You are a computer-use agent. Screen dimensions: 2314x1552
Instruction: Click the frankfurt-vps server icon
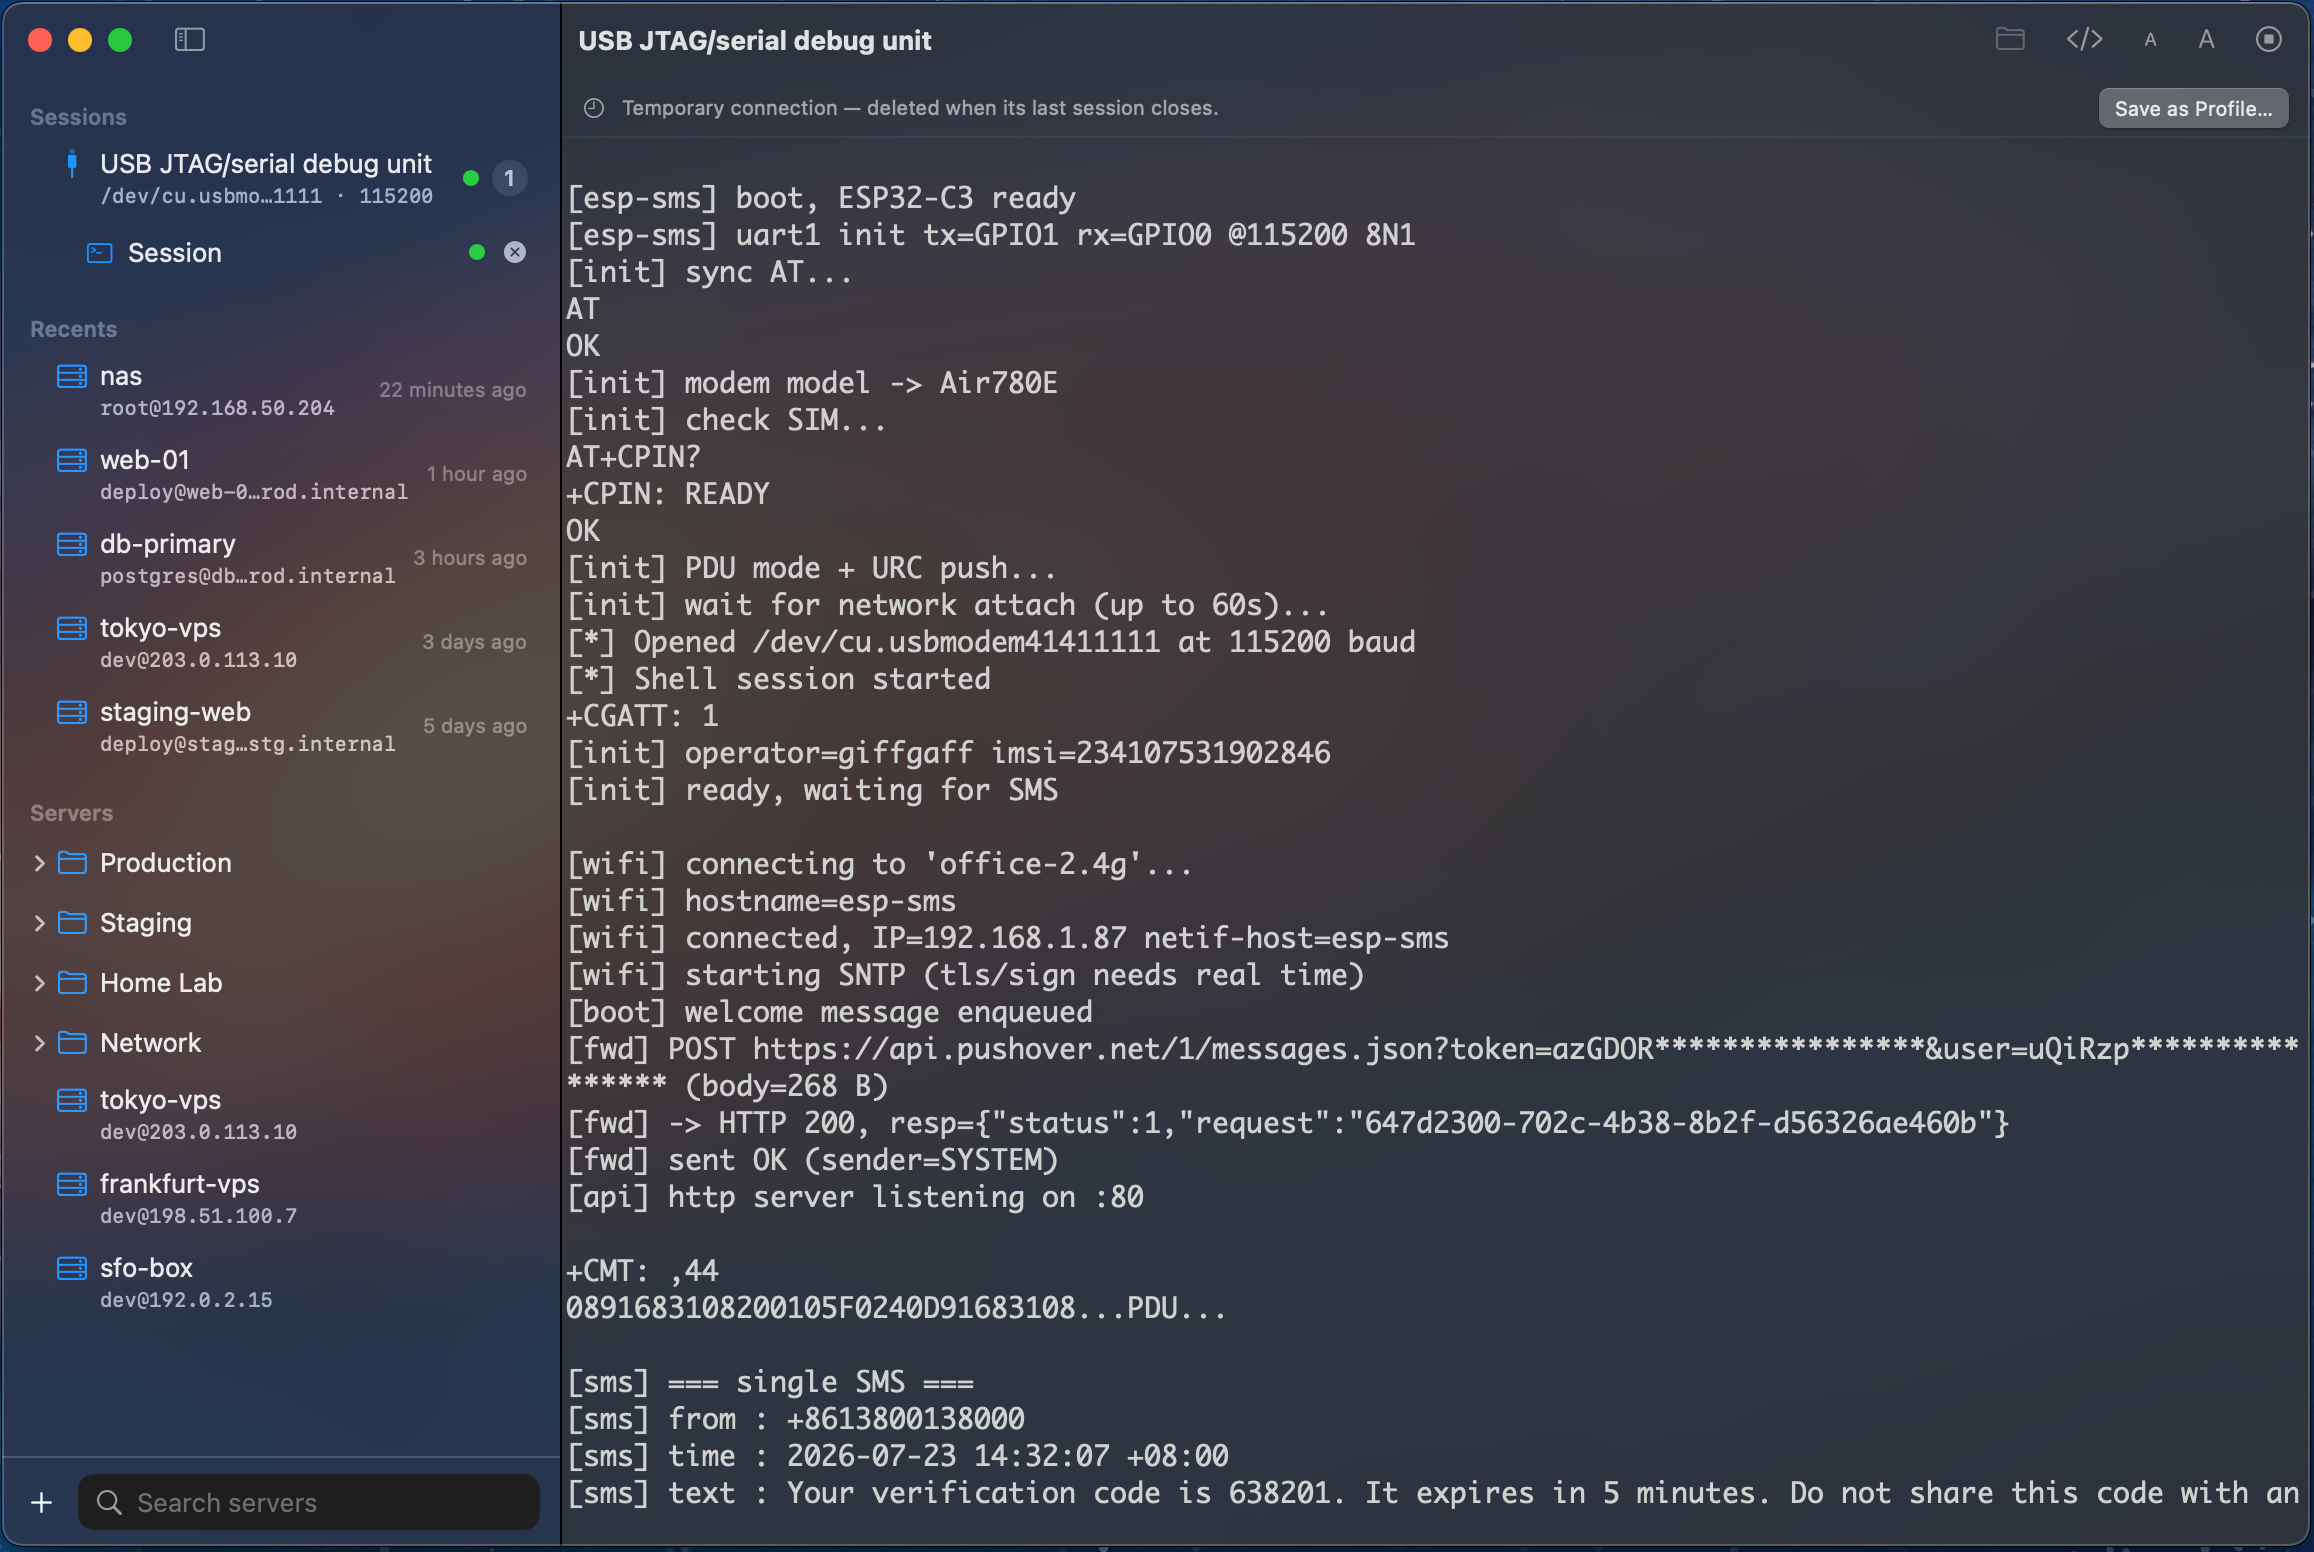coord(71,1184)
